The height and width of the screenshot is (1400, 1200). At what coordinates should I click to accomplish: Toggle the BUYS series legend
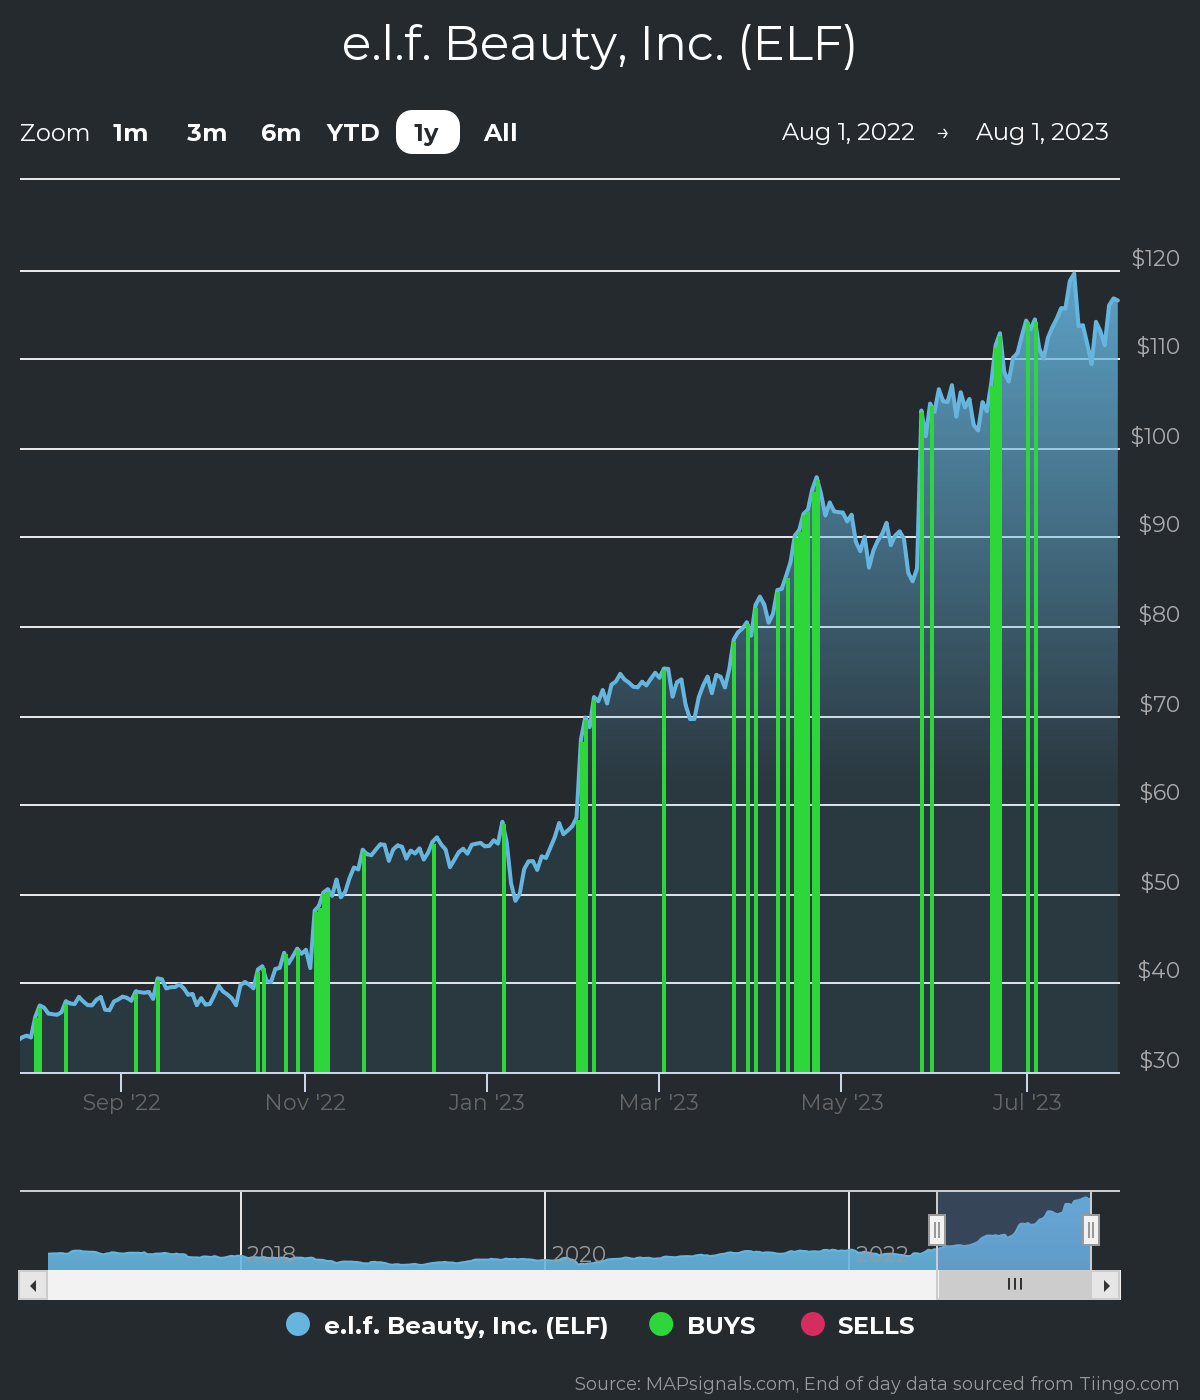703,1326
